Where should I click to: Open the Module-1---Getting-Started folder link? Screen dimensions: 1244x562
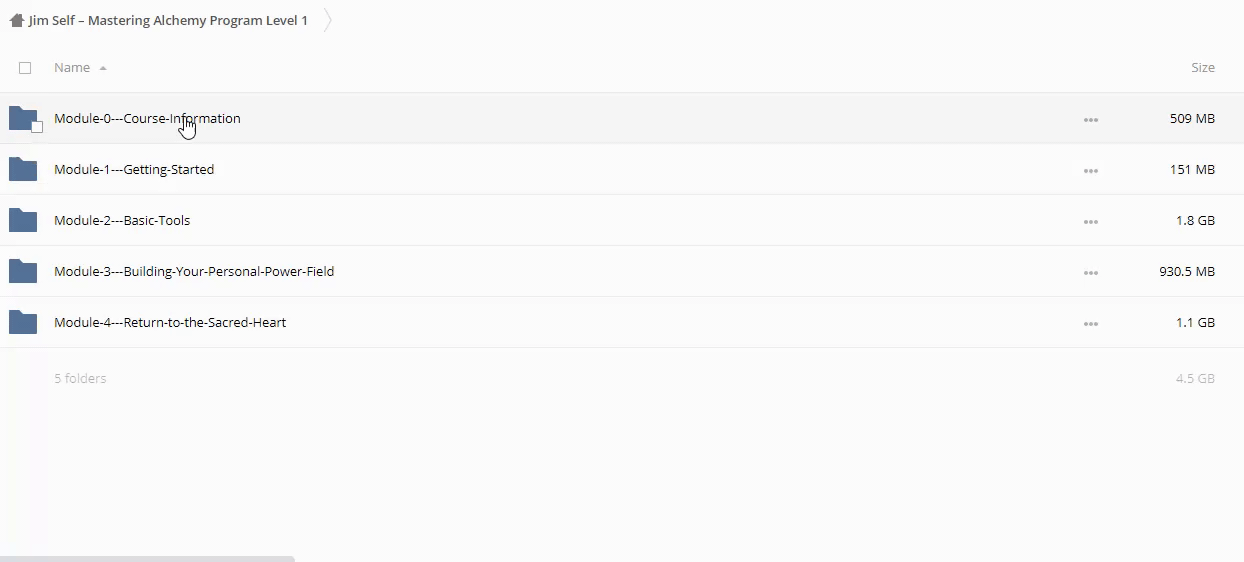click(x=134, y=169)
